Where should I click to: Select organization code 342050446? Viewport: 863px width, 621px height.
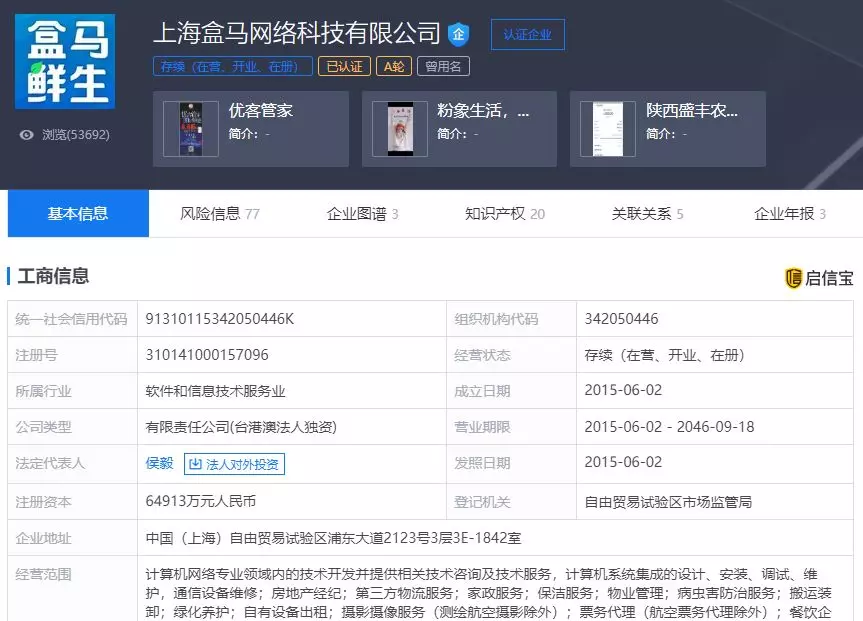621,319
